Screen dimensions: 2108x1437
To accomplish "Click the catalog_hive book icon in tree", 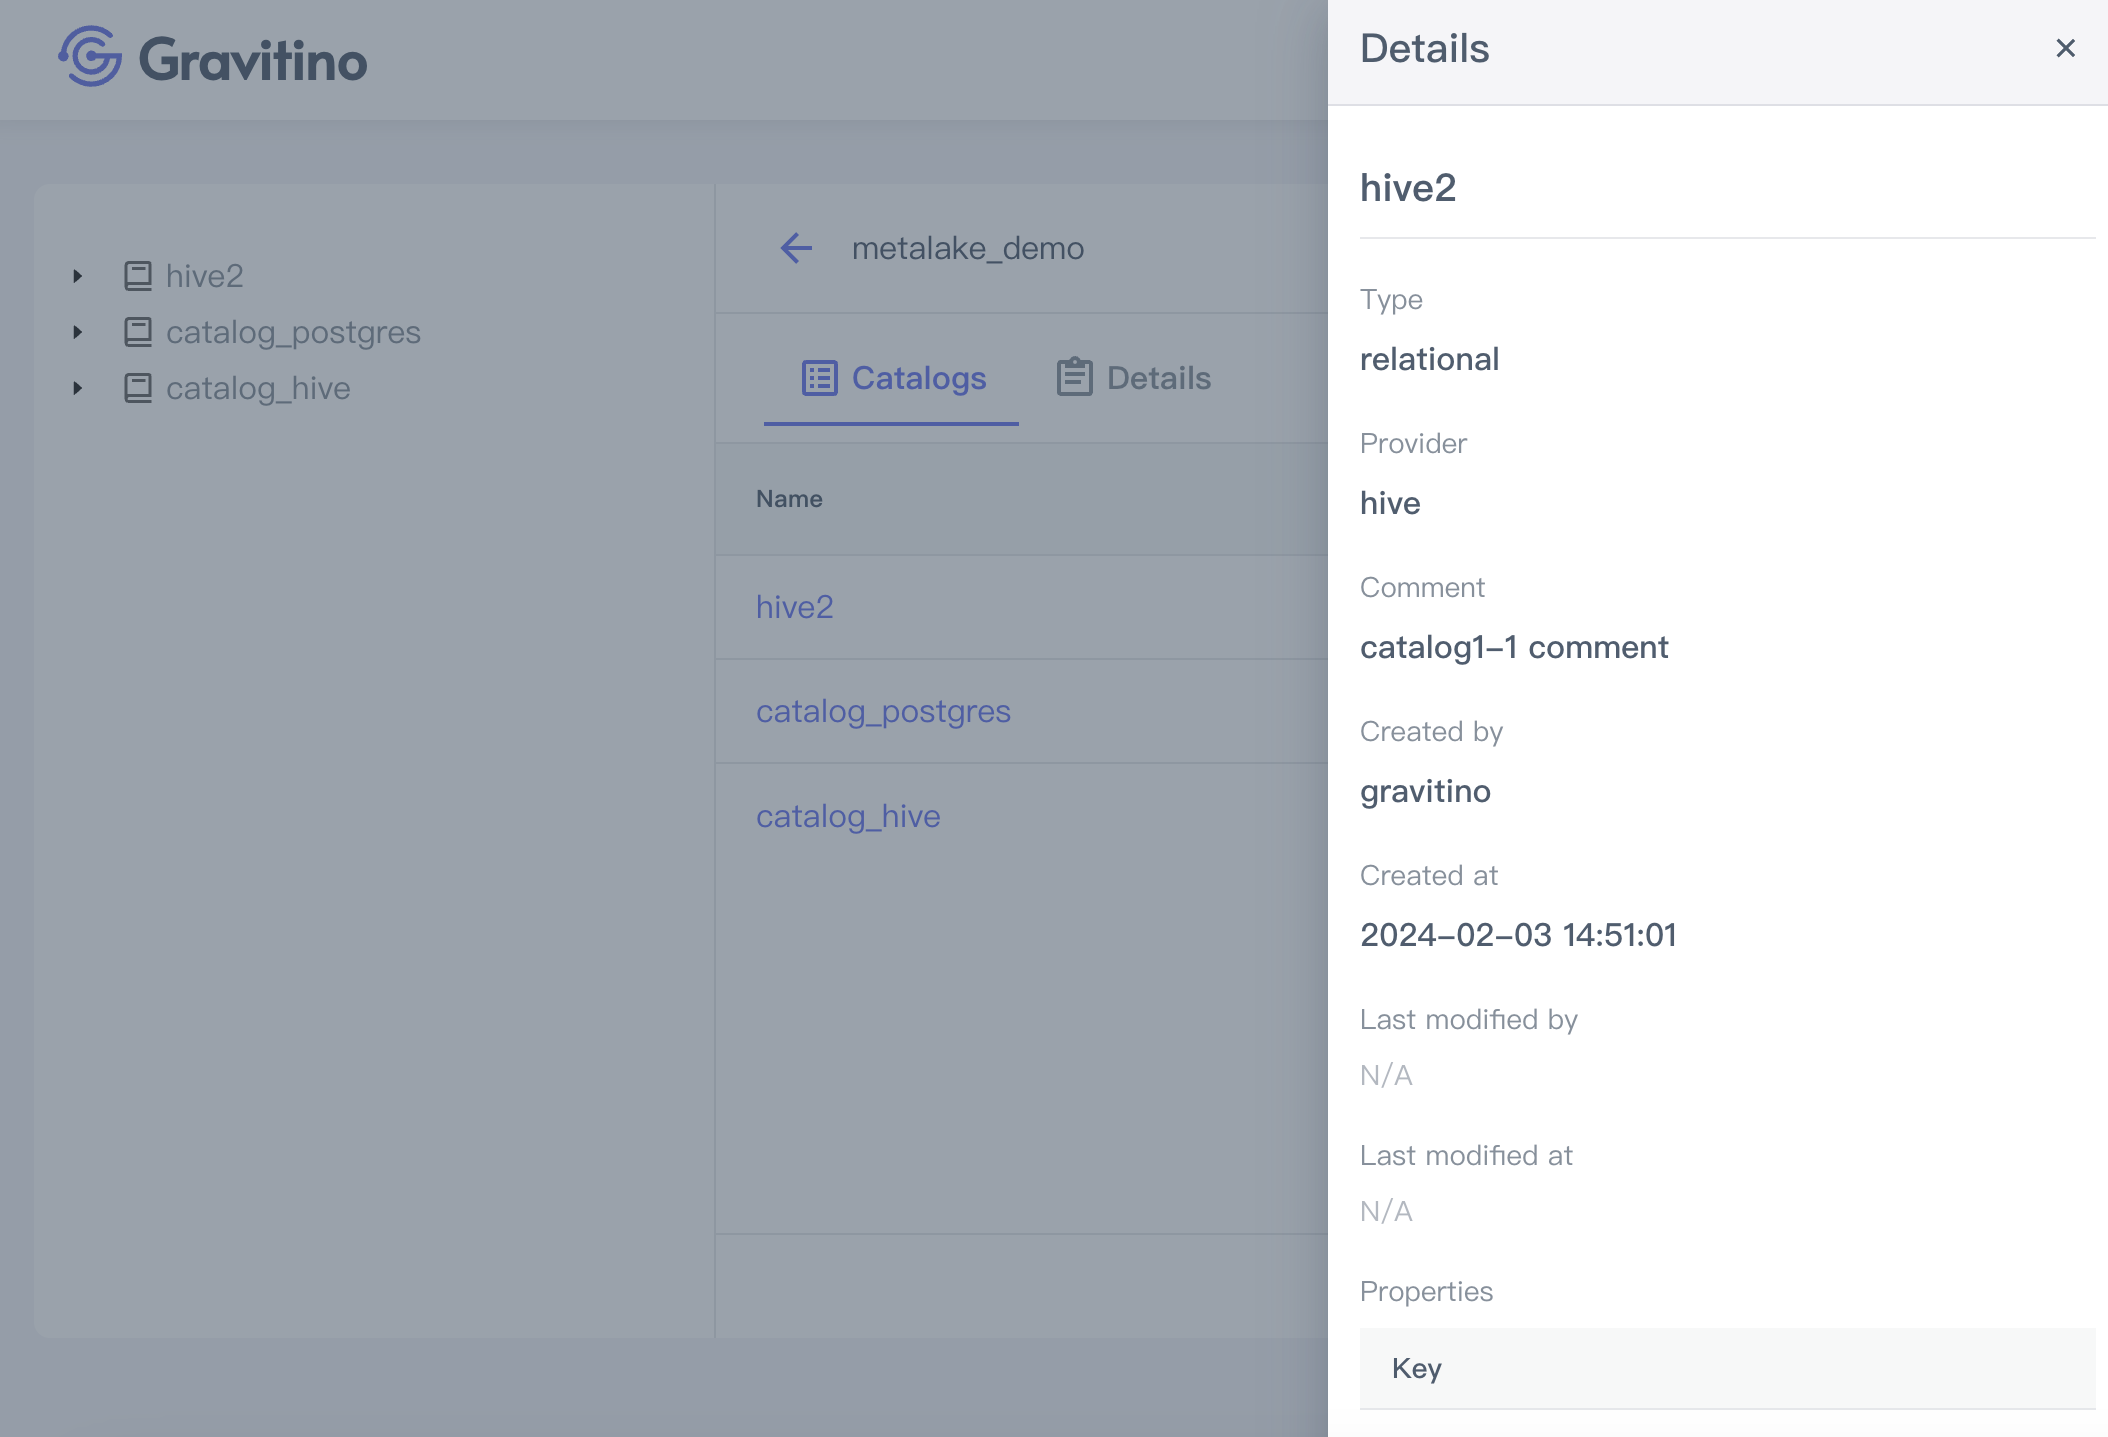I will 138,388.
